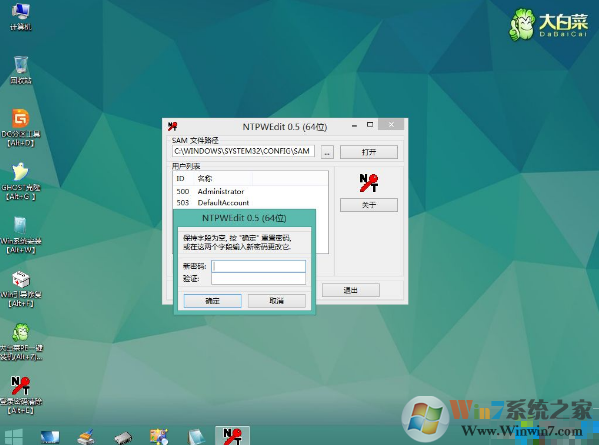Click the browse "..." button for SAM path

click(x=327, y=152)
